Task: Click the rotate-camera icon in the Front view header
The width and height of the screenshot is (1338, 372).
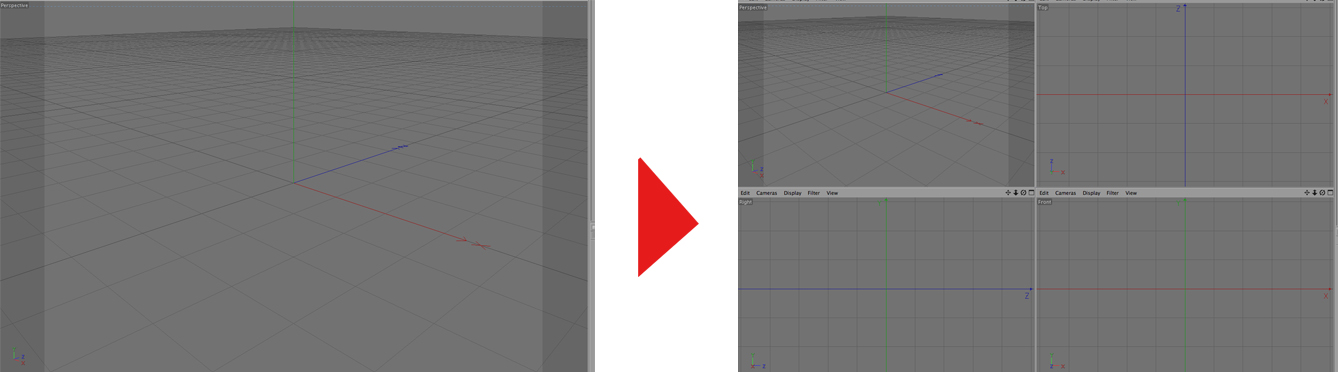Action: click(x=1322, y=193)
